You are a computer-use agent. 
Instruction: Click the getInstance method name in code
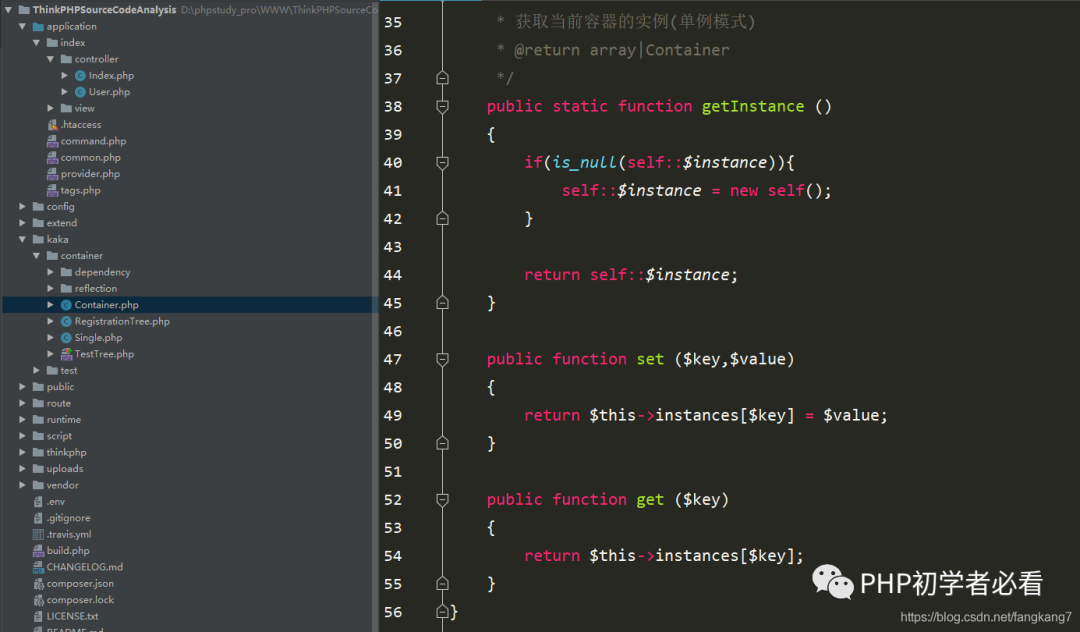[753, 107]
